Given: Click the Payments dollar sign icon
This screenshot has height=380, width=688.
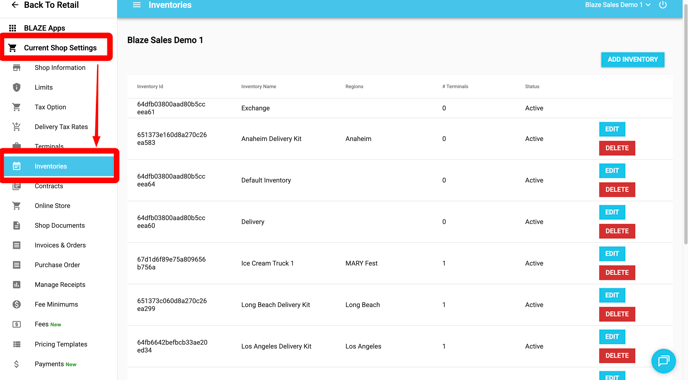Looking at the screenshot, I should click(17, 364).
